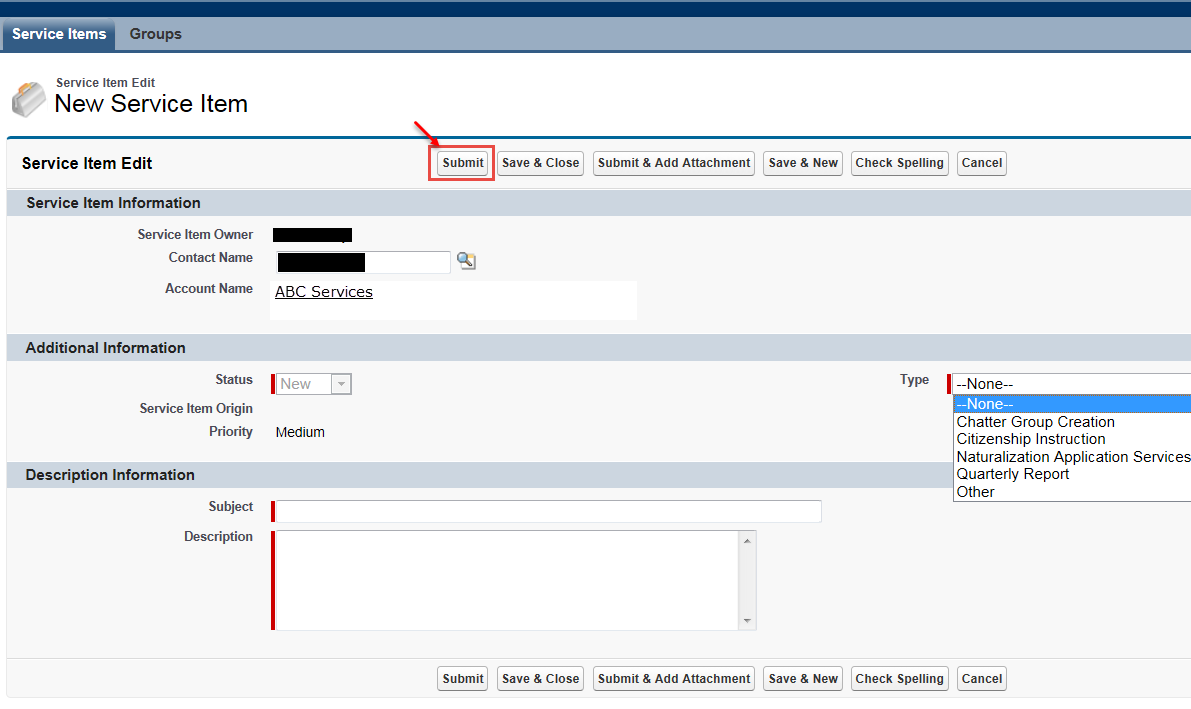Screen dimensions: 1191x709
Task: Click the Description Information section header
Action: pyautogui.click(x=479, y=475)
